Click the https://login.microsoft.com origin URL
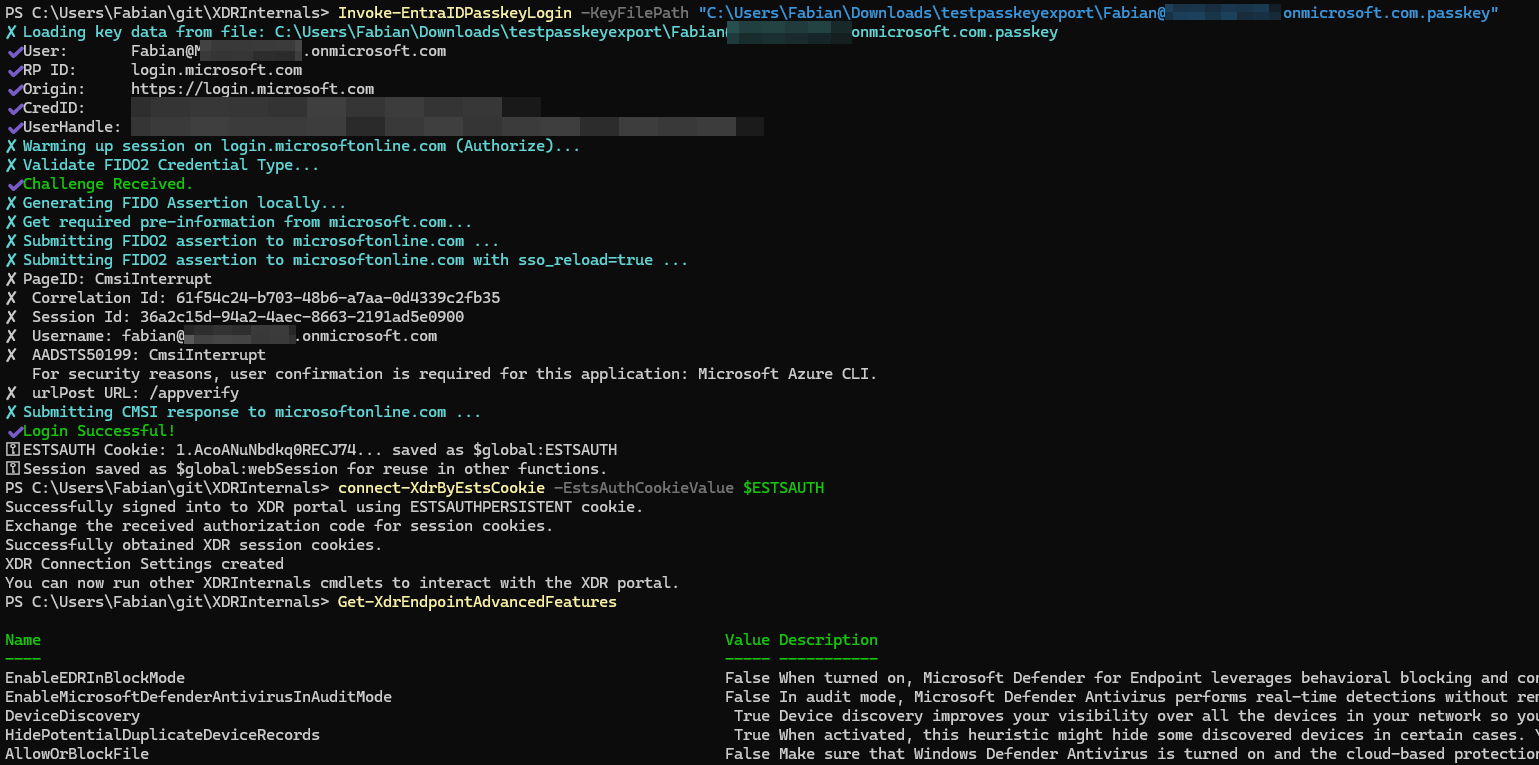1539x765 pixels. click(x=252, y=89)
